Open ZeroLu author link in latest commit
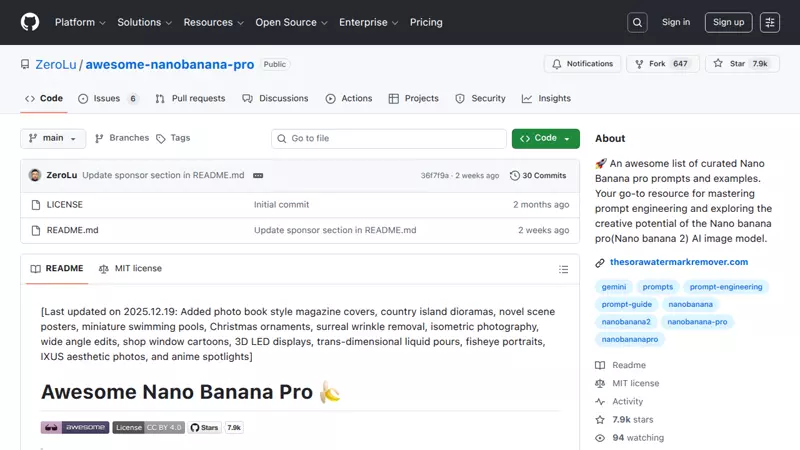The image size is (800, 450). [62, 175]
